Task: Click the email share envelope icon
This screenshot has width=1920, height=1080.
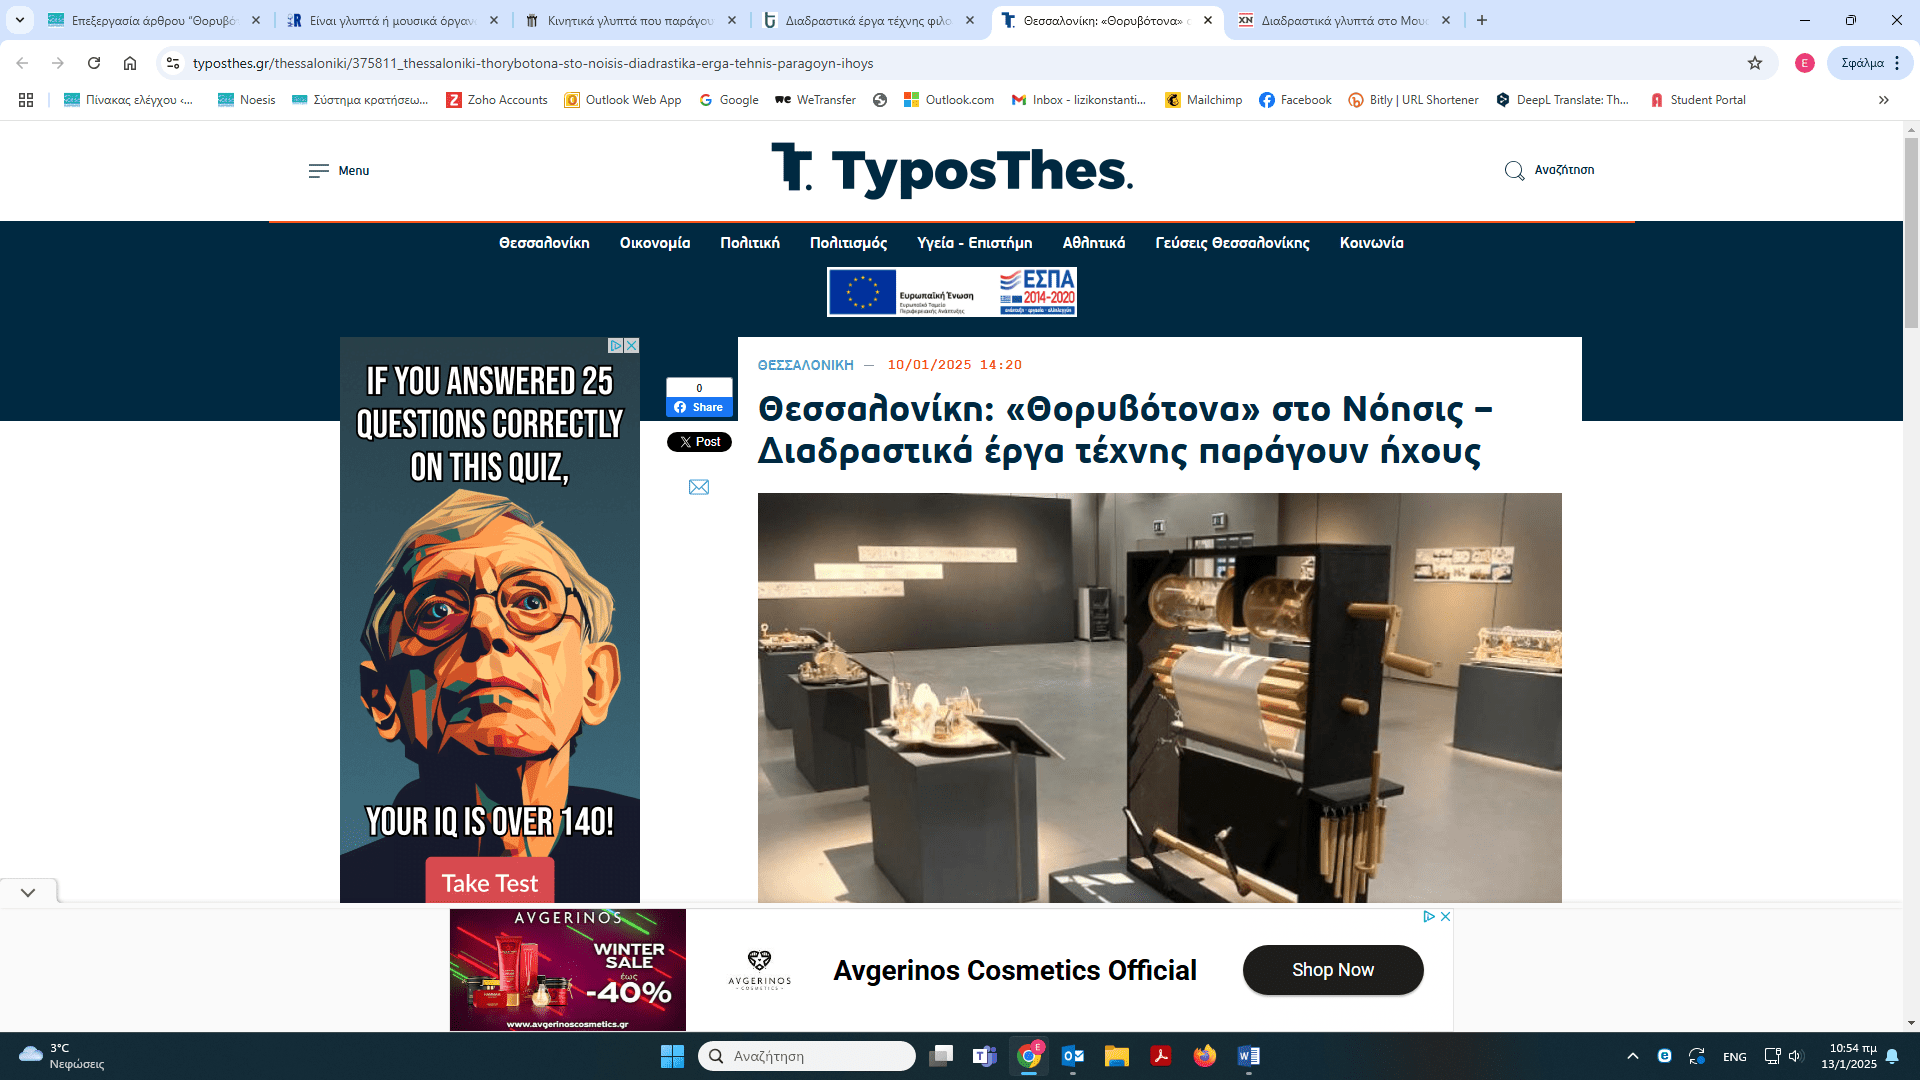Action: coord(698,487)
